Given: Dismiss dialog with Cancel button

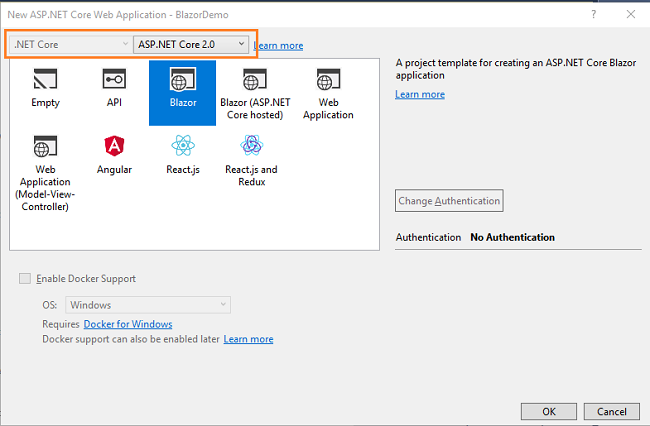Looking at the screenshot, I should (x=611, y=411).
